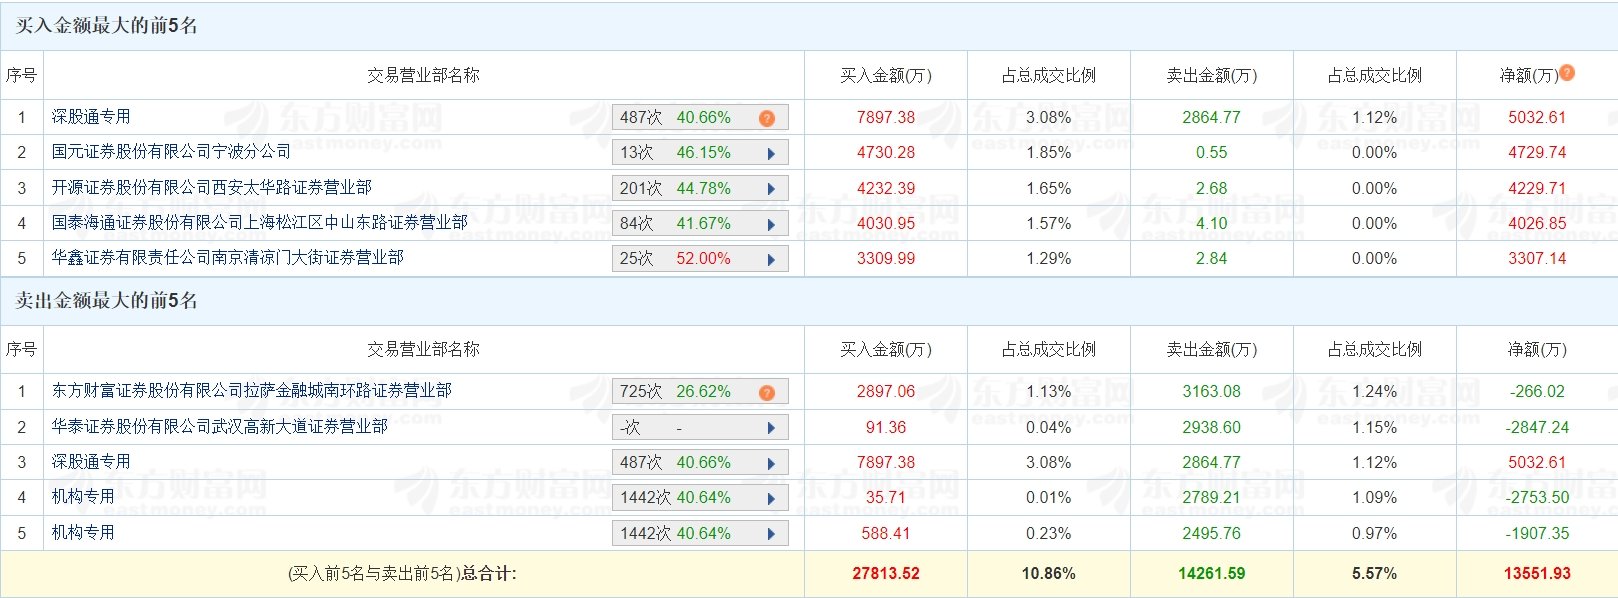Click the total buy amount 27813.52
This screenshot has height=598, width=1618.
(x=886, y=574)
